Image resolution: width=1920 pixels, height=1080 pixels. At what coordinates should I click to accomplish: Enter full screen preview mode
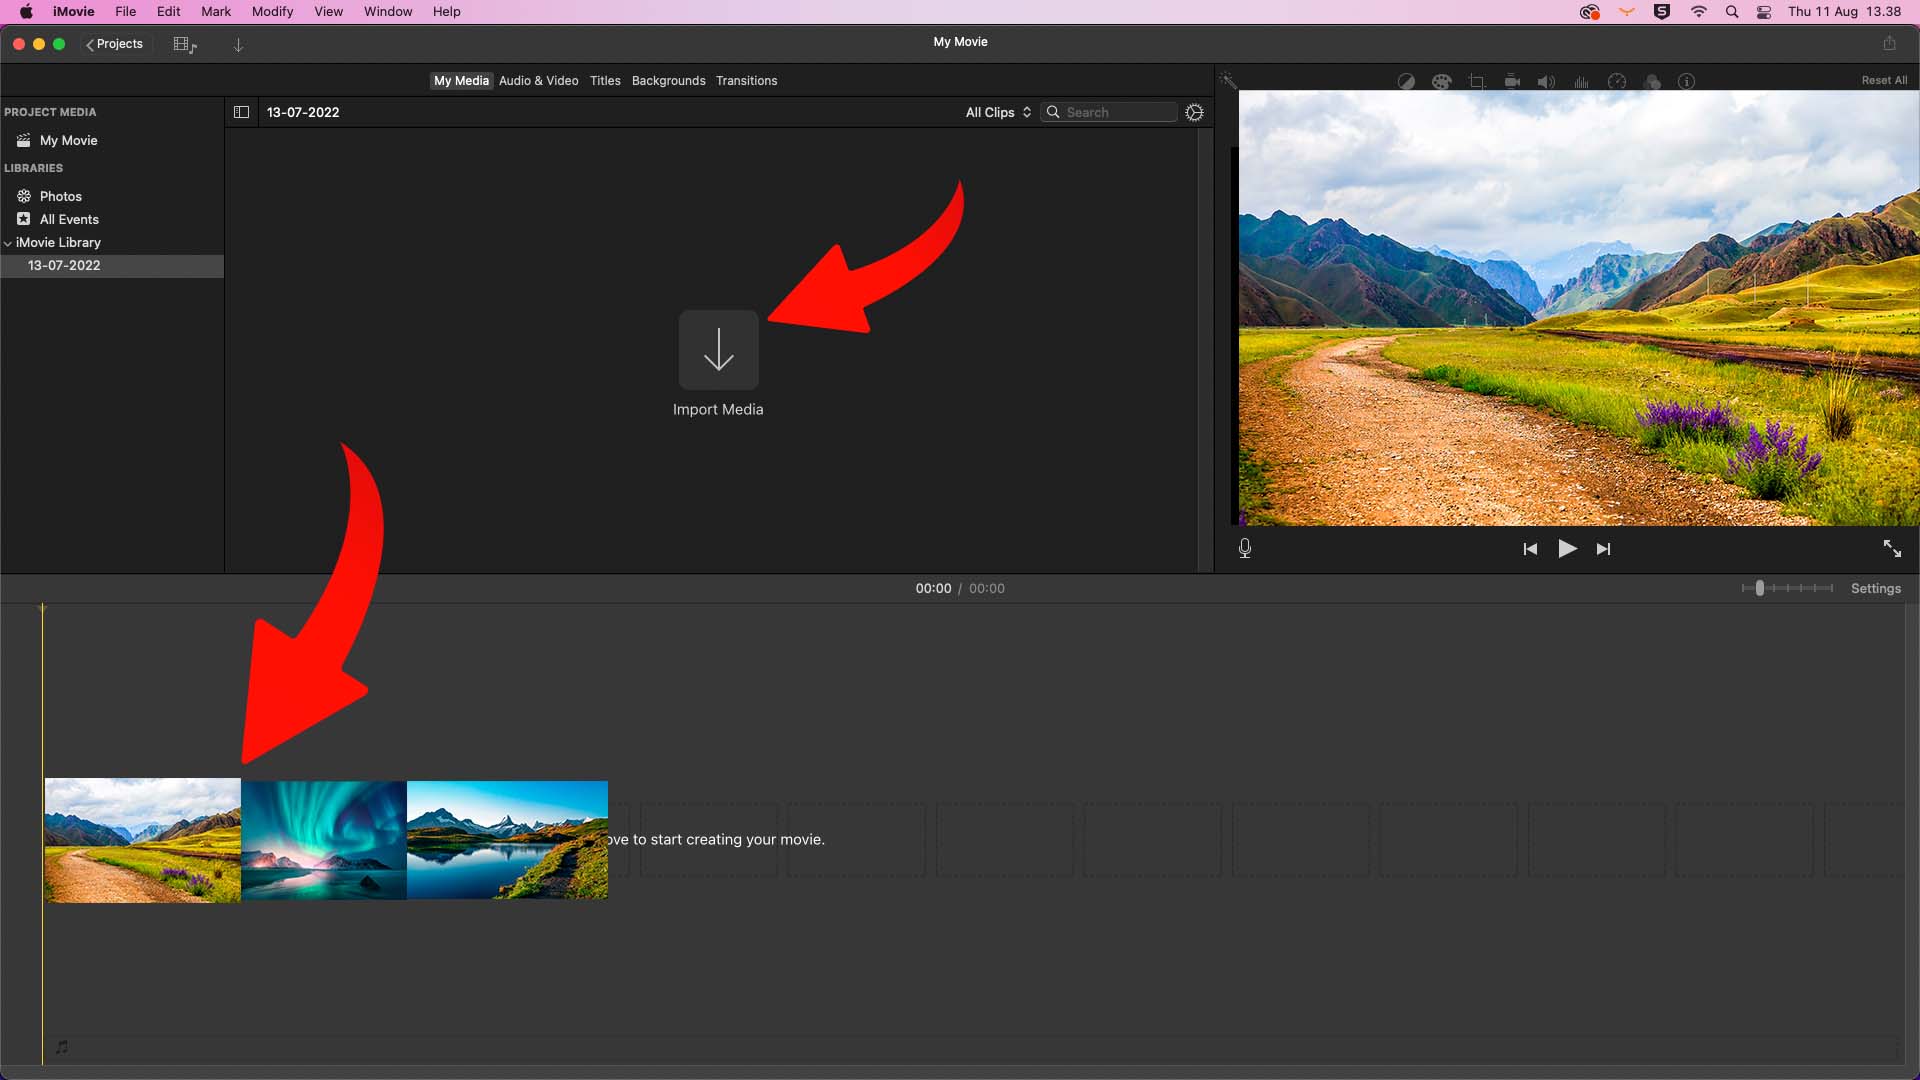click(1892, 548)
